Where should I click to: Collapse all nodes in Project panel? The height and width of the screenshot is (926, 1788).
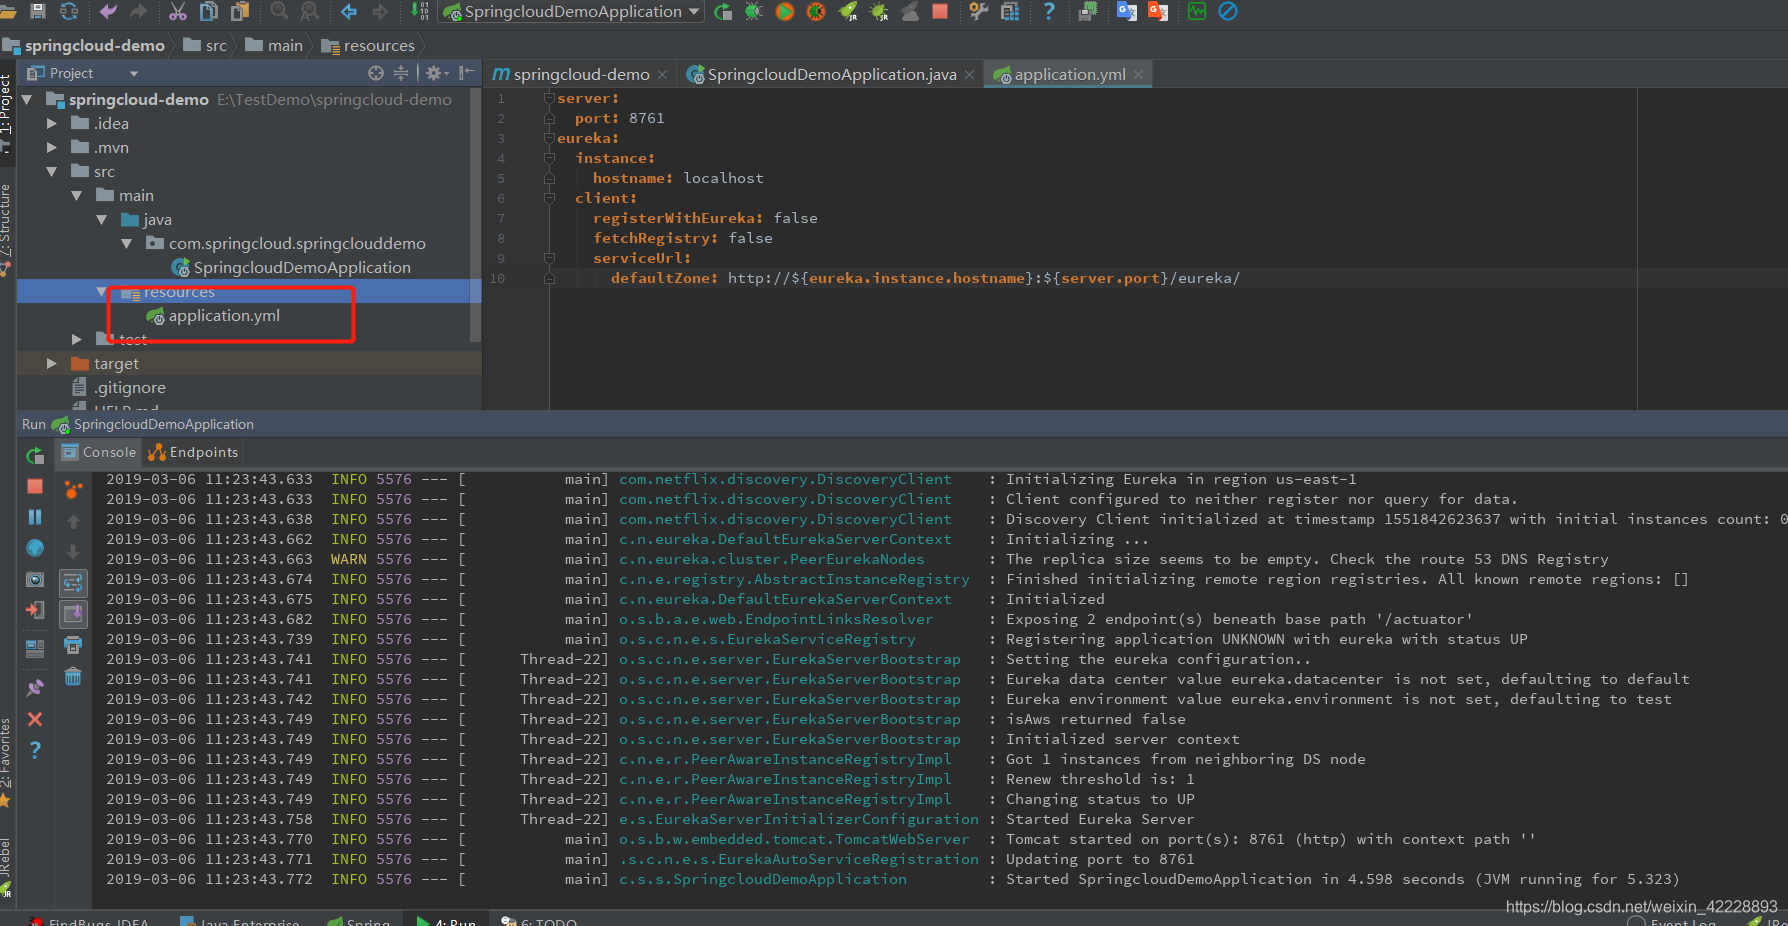click(401, 73)
